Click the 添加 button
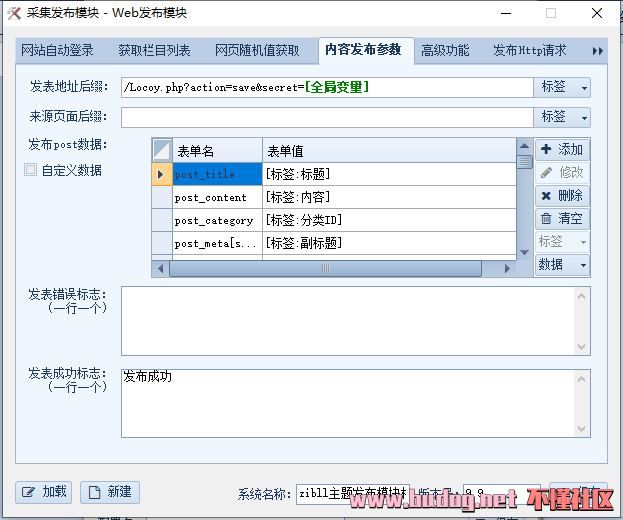The image size is (623, 520). coord(562,149)
